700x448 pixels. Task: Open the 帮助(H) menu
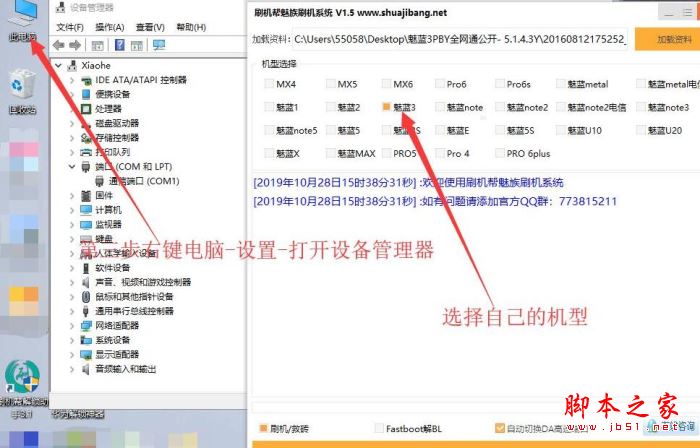(191, 27)
